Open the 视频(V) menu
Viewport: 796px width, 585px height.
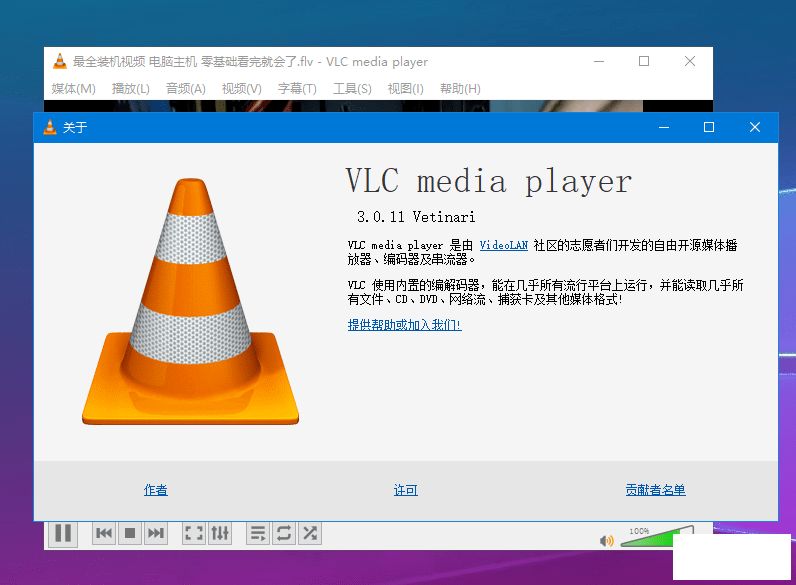pos(241,89)
